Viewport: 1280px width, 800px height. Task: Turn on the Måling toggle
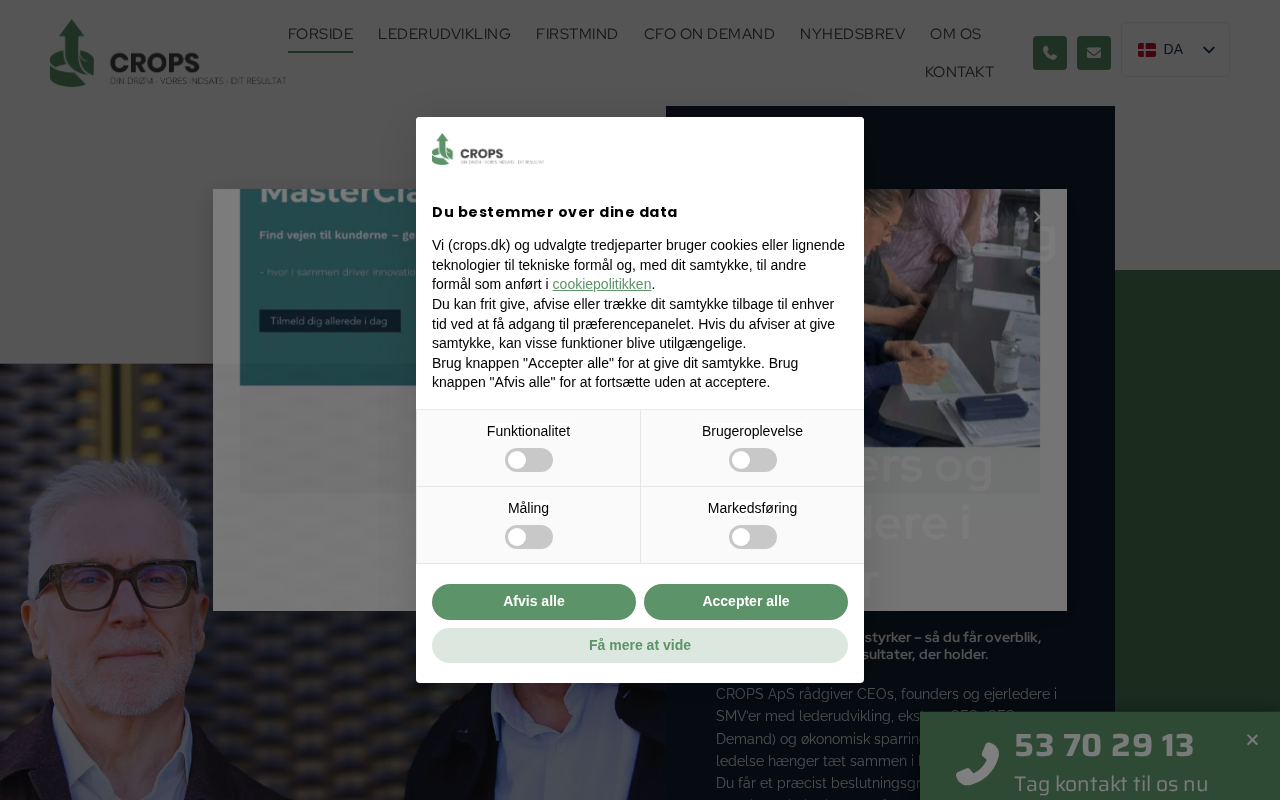(x=529, y=537)
